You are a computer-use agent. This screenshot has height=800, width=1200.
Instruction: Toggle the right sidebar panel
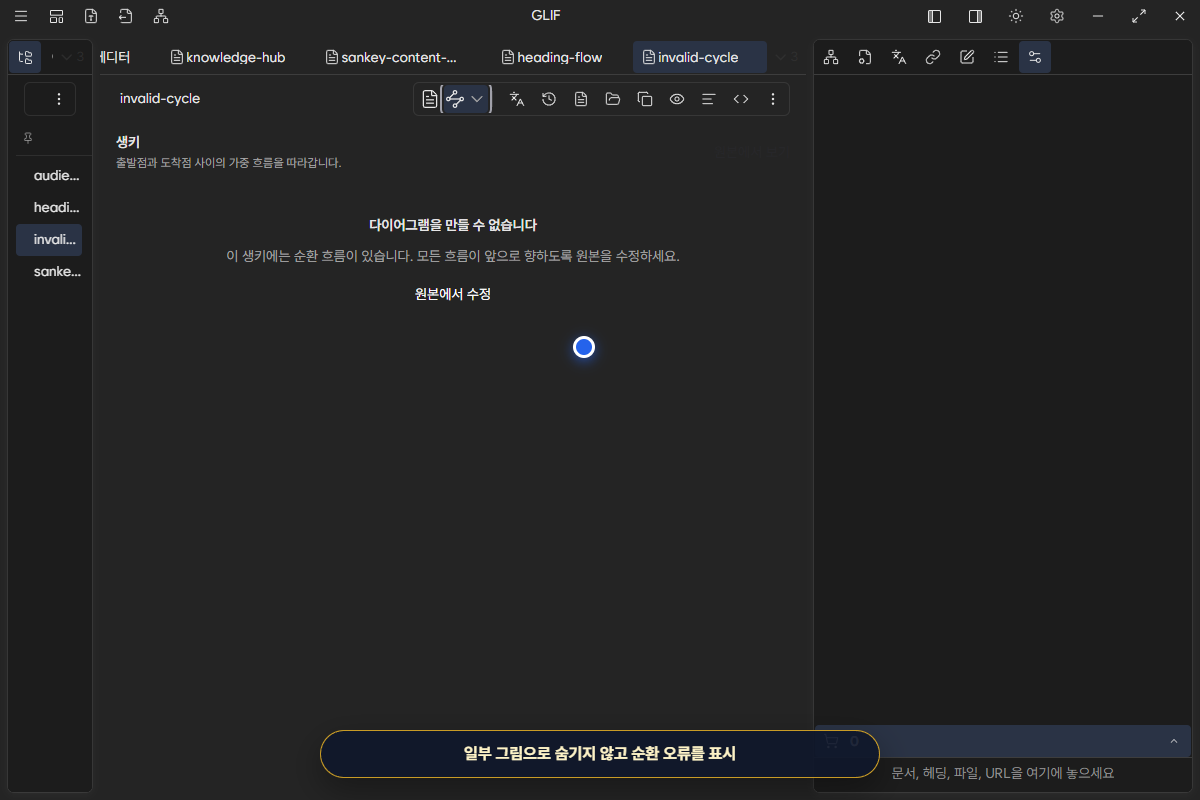(x=975, y=16)
